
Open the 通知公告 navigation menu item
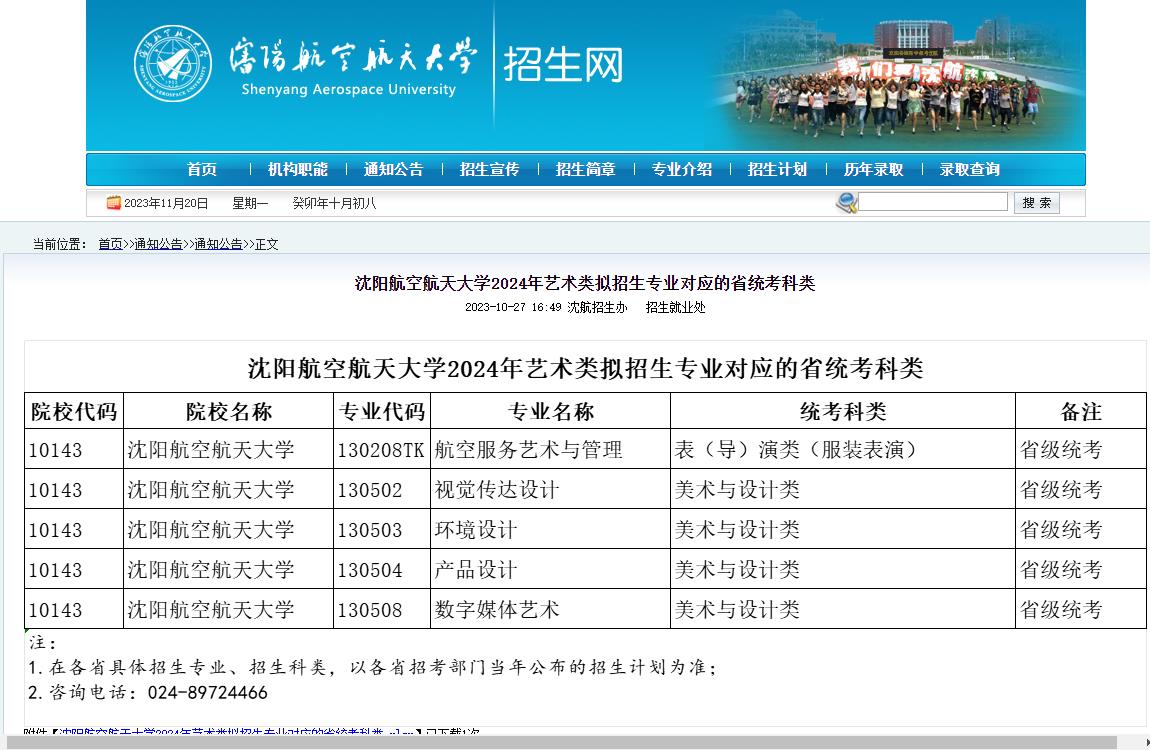pos(394,169)
